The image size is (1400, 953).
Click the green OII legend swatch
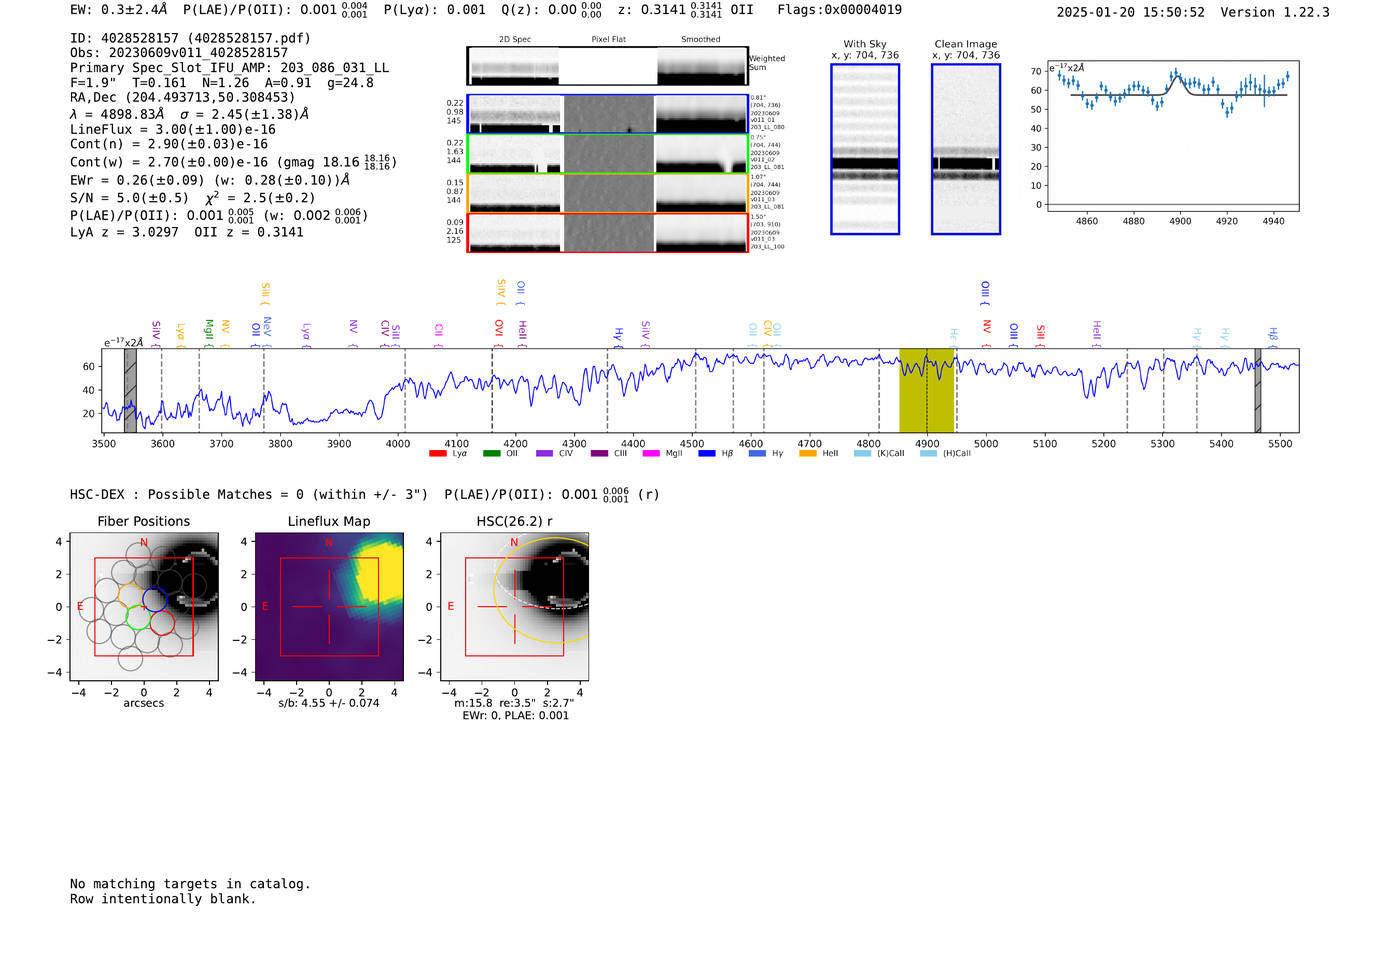coord(491,454)
